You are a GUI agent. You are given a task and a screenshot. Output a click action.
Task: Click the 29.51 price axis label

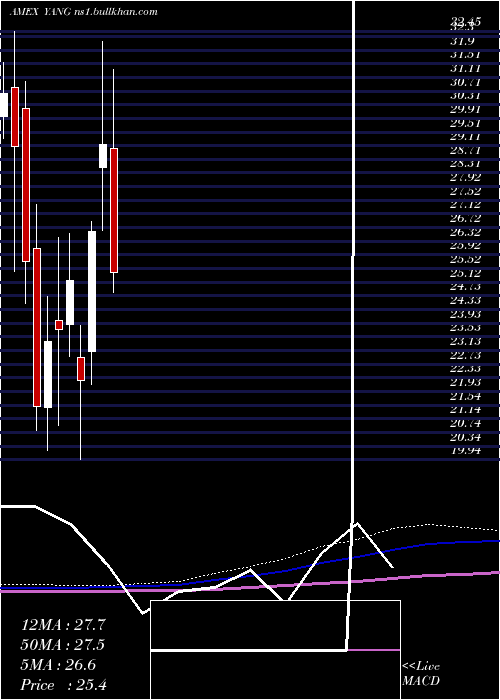click(x=465, y=123)
